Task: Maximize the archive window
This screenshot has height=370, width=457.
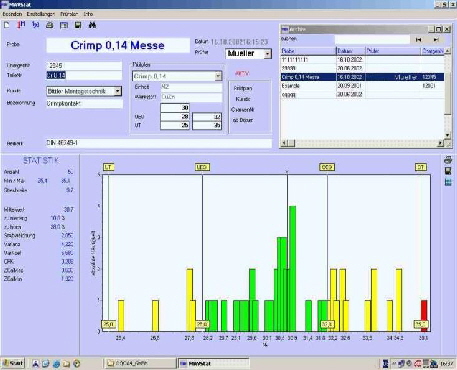Action: pos(439,29)
